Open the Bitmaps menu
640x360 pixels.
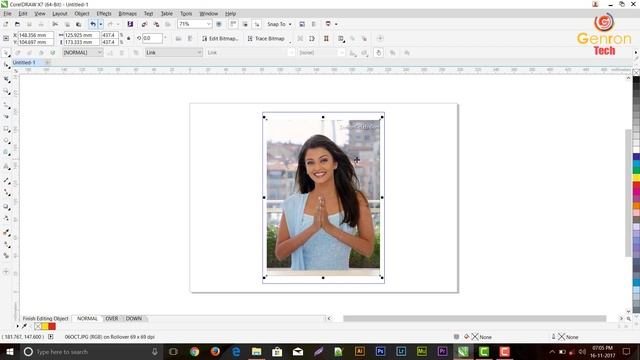[127, 13]
